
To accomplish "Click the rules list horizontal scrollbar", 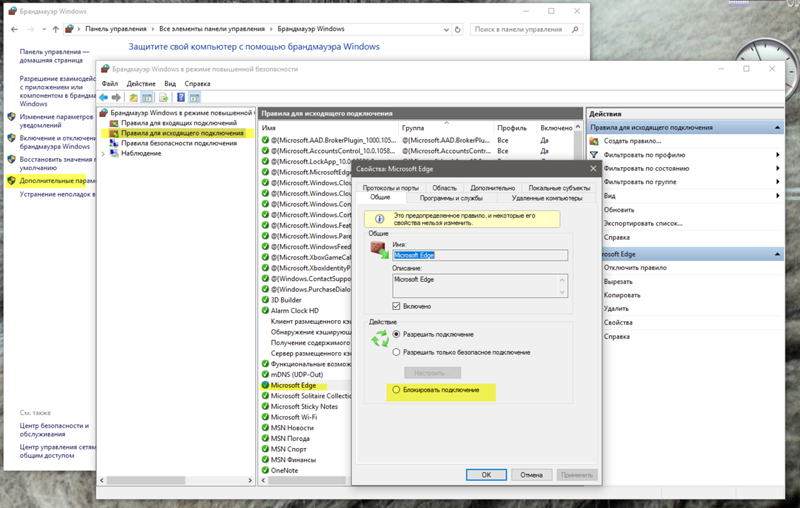I will pos(306,480).
